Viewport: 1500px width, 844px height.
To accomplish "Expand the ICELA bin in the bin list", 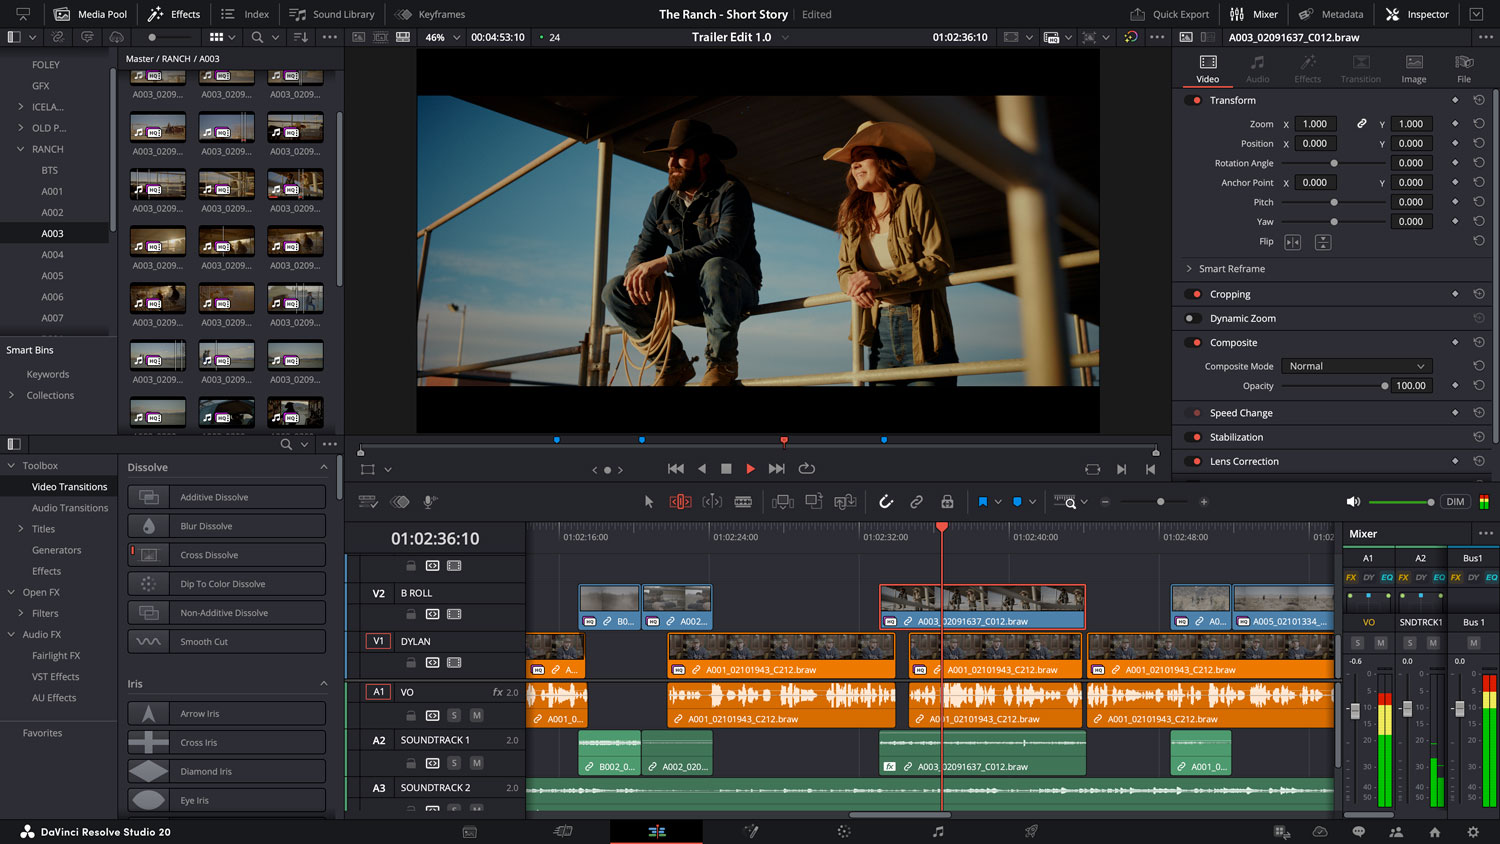I will pyautogui.click(x=20, y=107).
